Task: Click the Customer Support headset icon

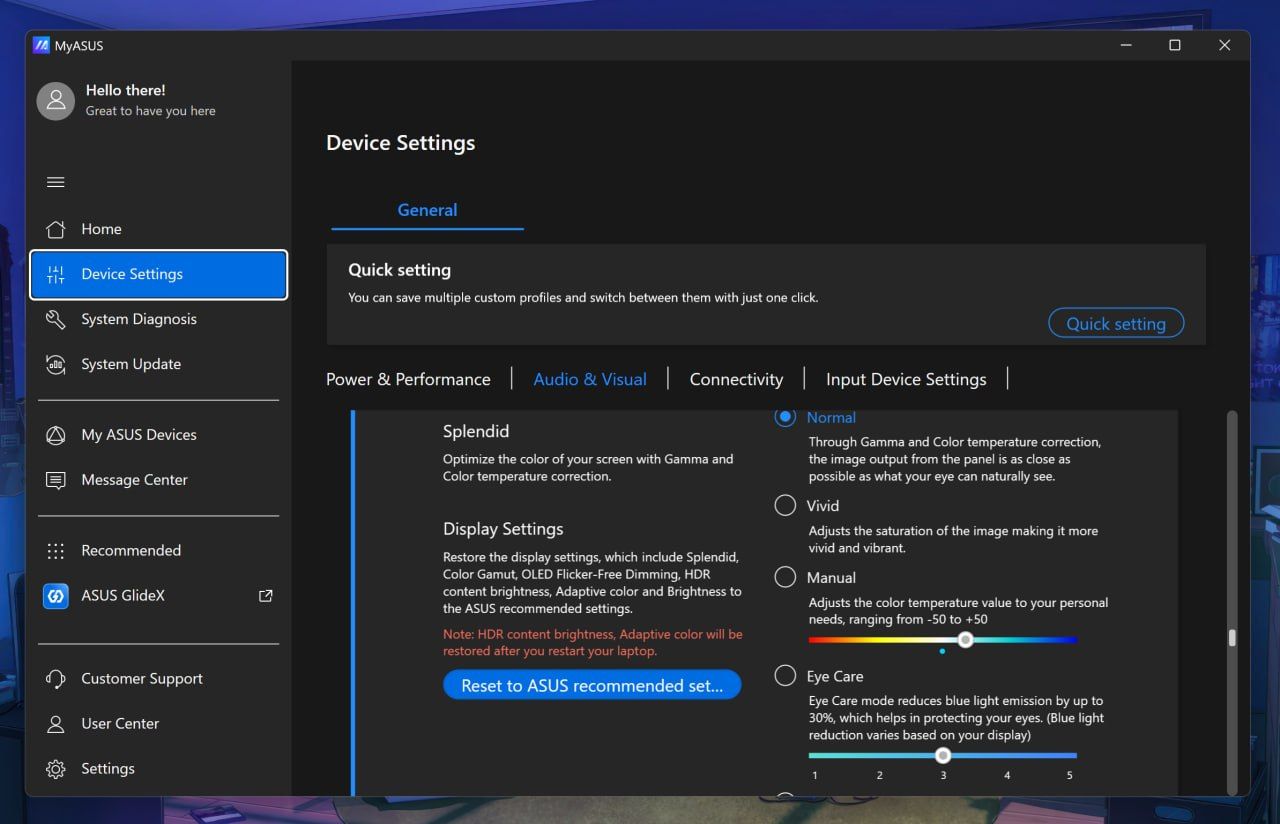Action: pos(56,679)
